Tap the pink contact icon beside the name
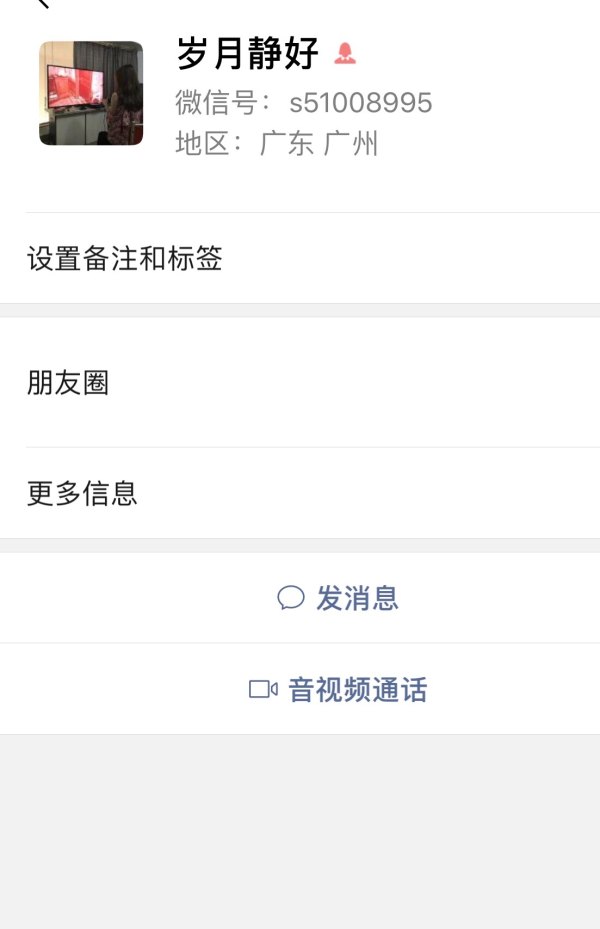The width and height of the screenshot is (600, 929). pyautogui.click(x=345, y=53)
